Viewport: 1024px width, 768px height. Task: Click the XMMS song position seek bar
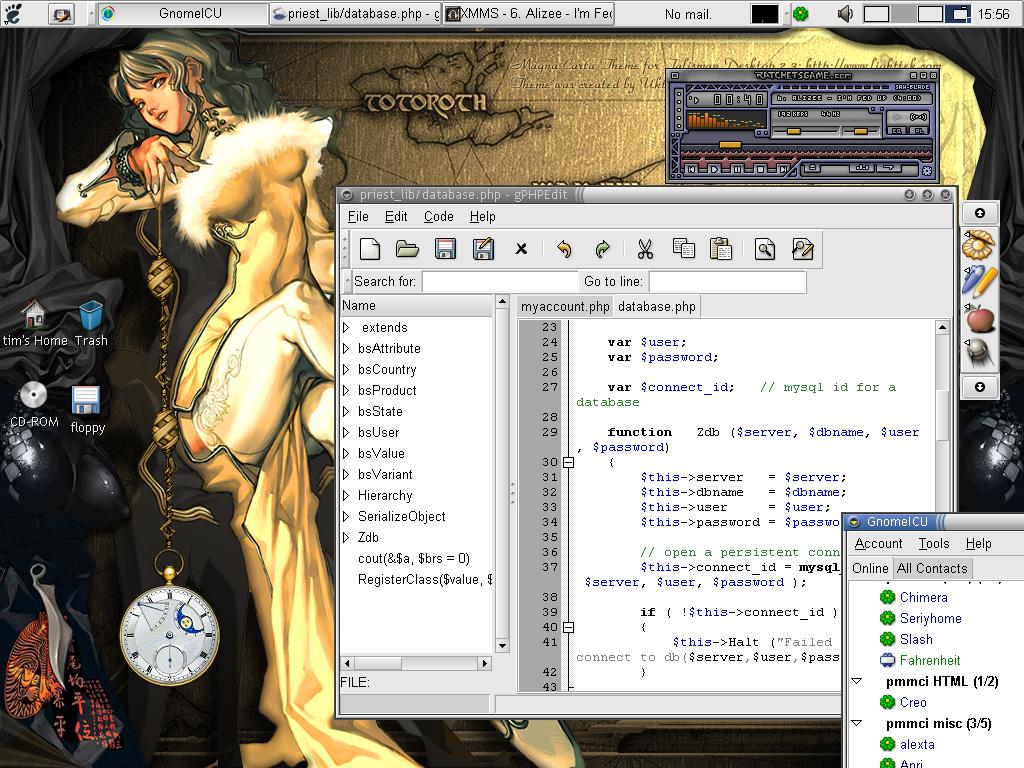click(807, 145)
